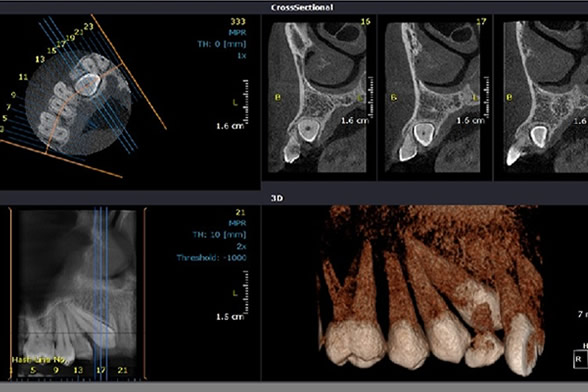The width and height of the screenshot is (588, 392).
Task: Click the panoramic reconstruction image
Action: pos(77,294)
